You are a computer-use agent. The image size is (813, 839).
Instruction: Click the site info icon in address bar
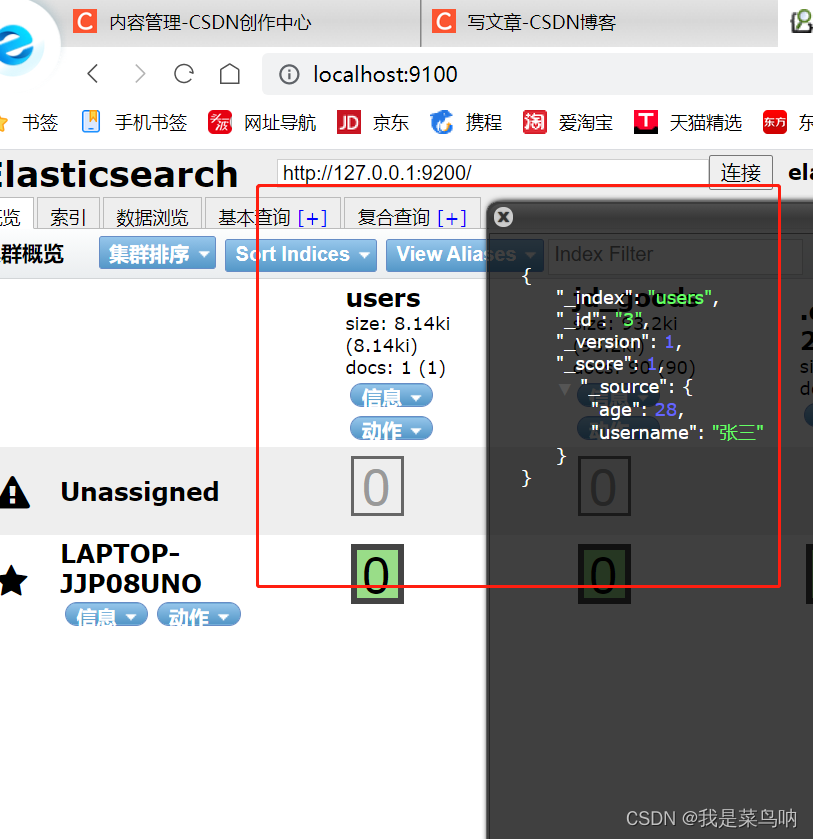point(289,74)
